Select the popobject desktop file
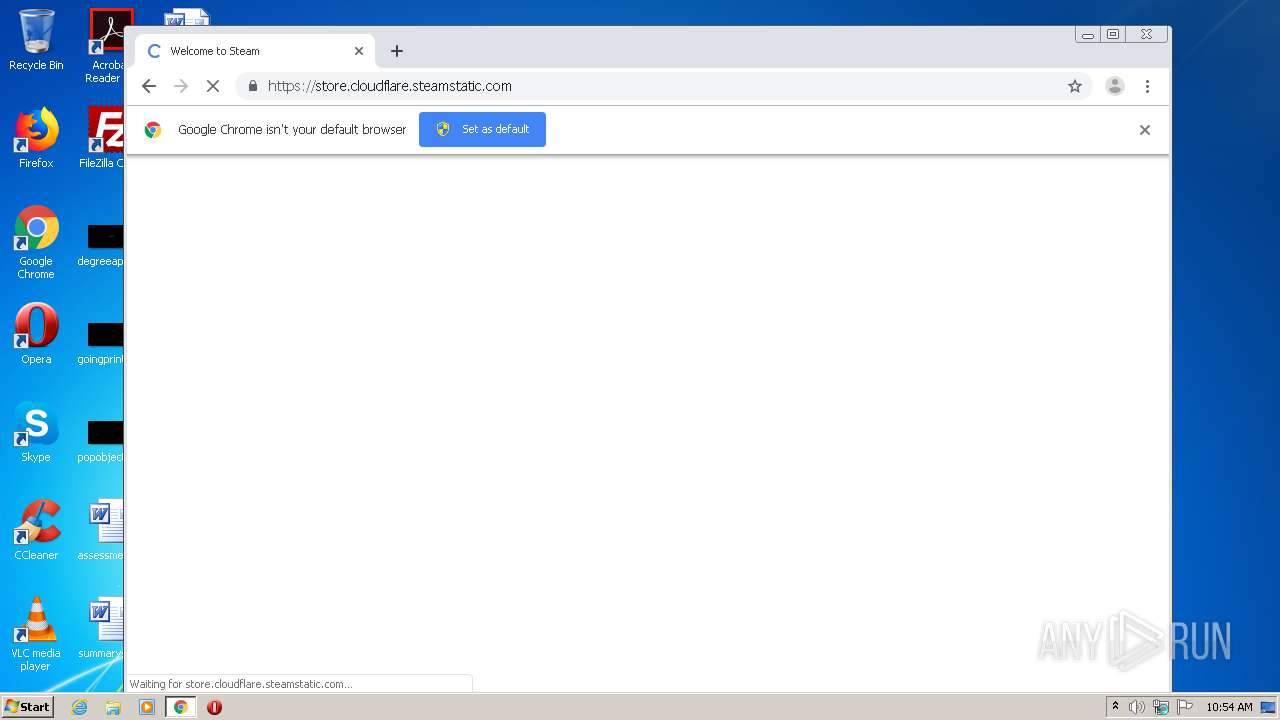1280x720 pixels. [102, 442]
